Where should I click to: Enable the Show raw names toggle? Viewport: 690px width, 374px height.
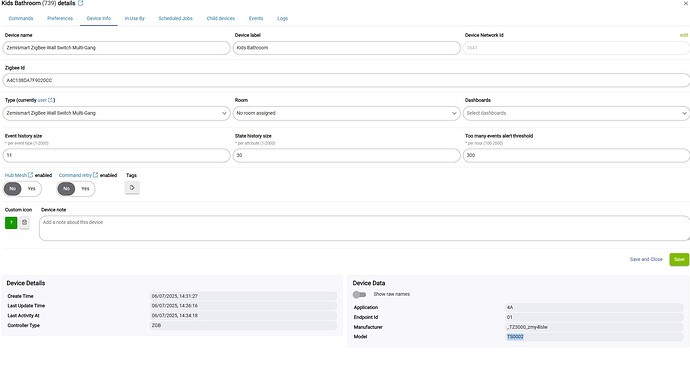pos(360,294)
